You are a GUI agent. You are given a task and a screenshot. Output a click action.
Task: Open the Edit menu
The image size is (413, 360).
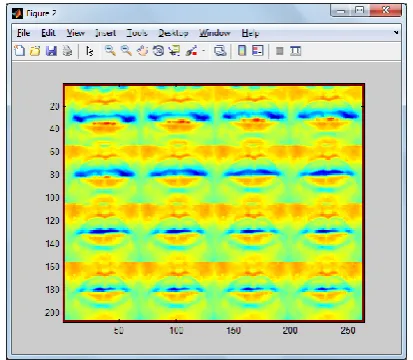click(48, 33)
